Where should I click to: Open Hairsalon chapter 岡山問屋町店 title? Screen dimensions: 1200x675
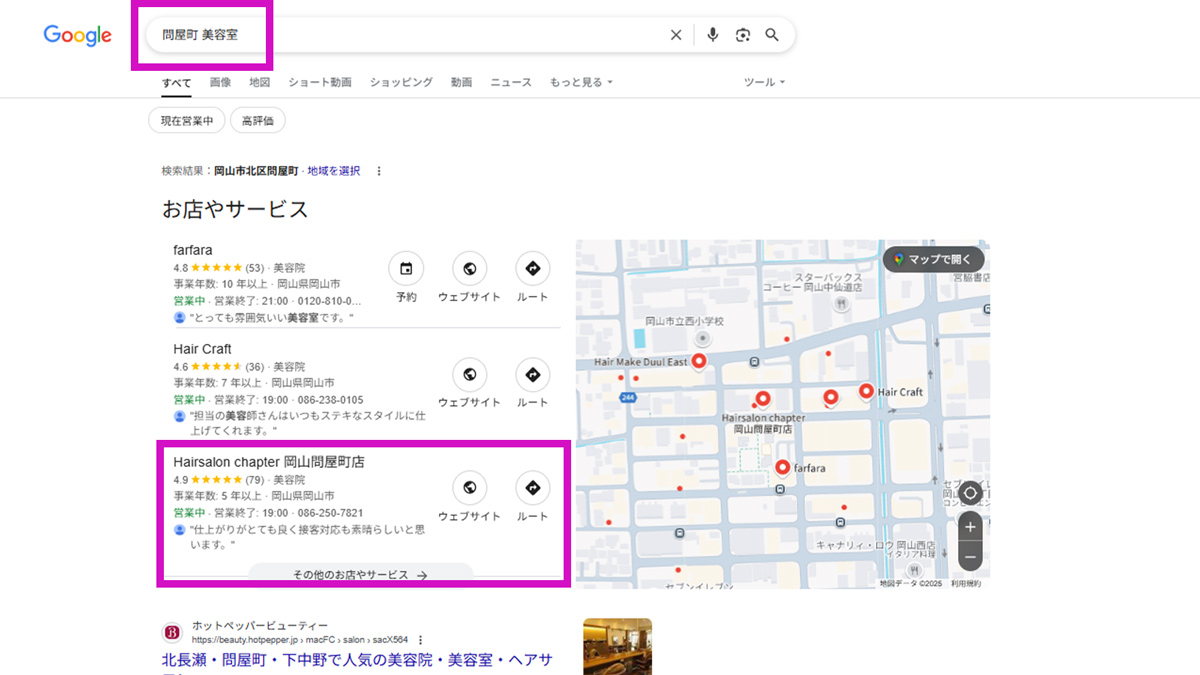tap(269, 462)
